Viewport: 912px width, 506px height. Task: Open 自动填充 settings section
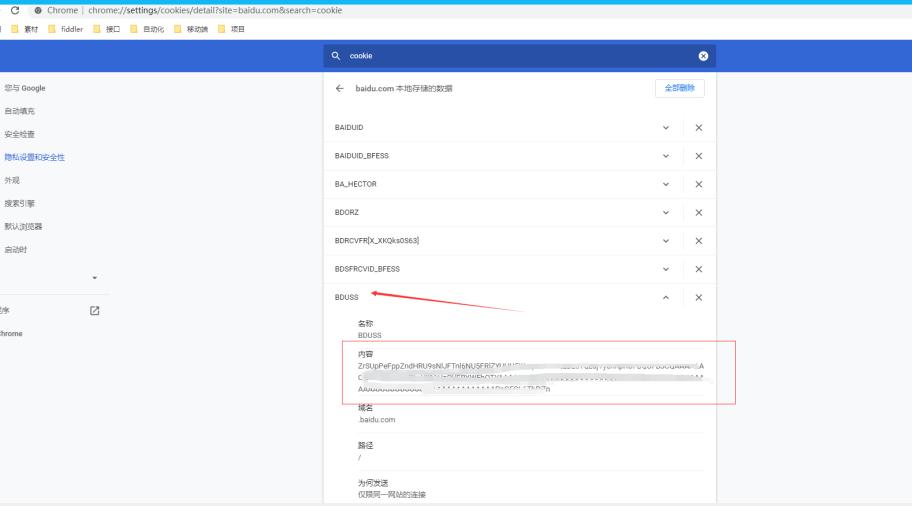[19, 111]
